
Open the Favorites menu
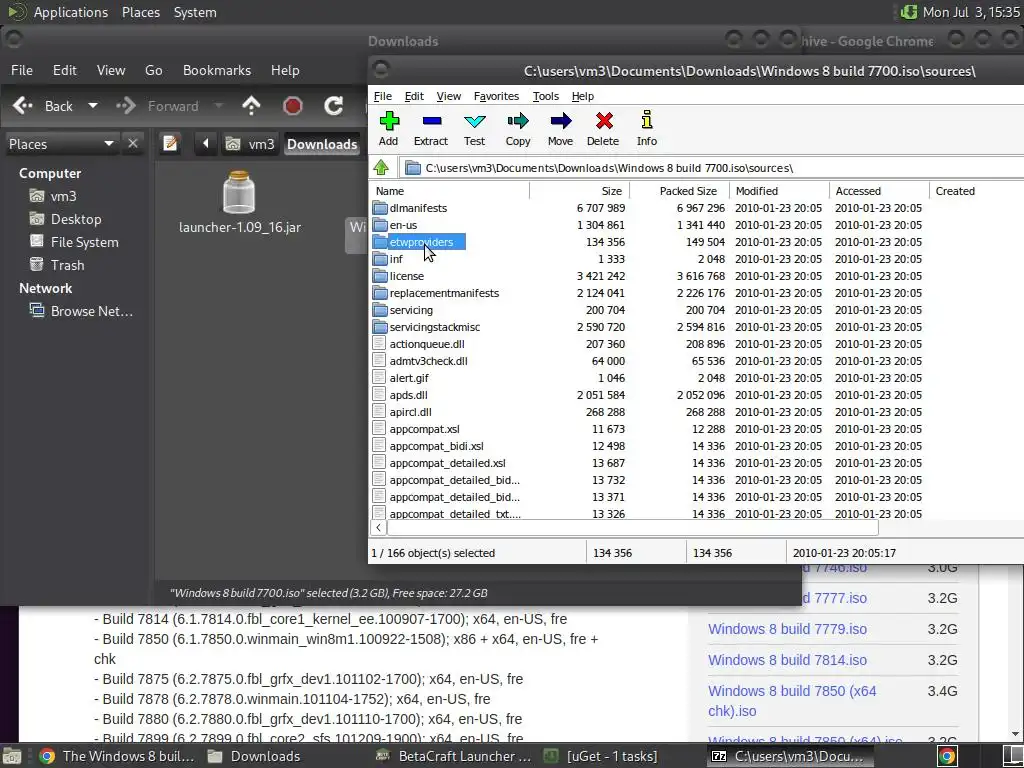tap(496, 96)
